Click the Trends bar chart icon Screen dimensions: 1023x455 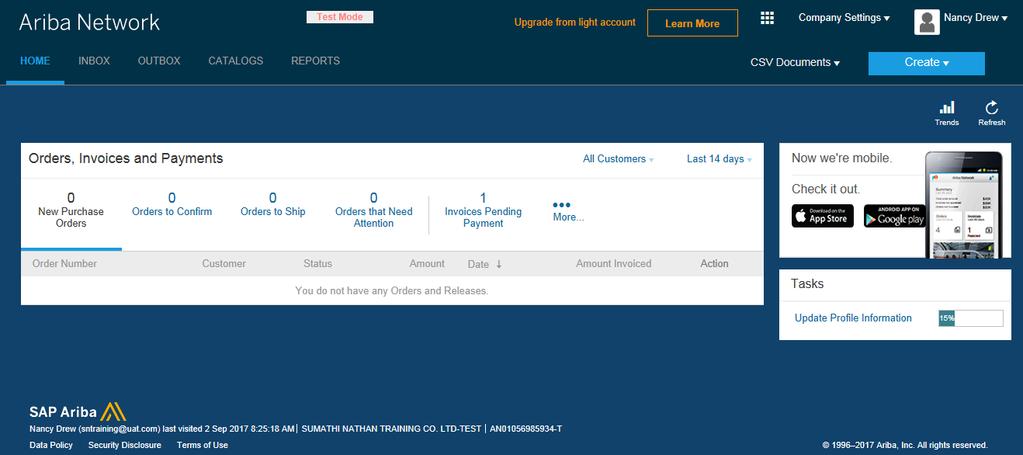point(947,108)
